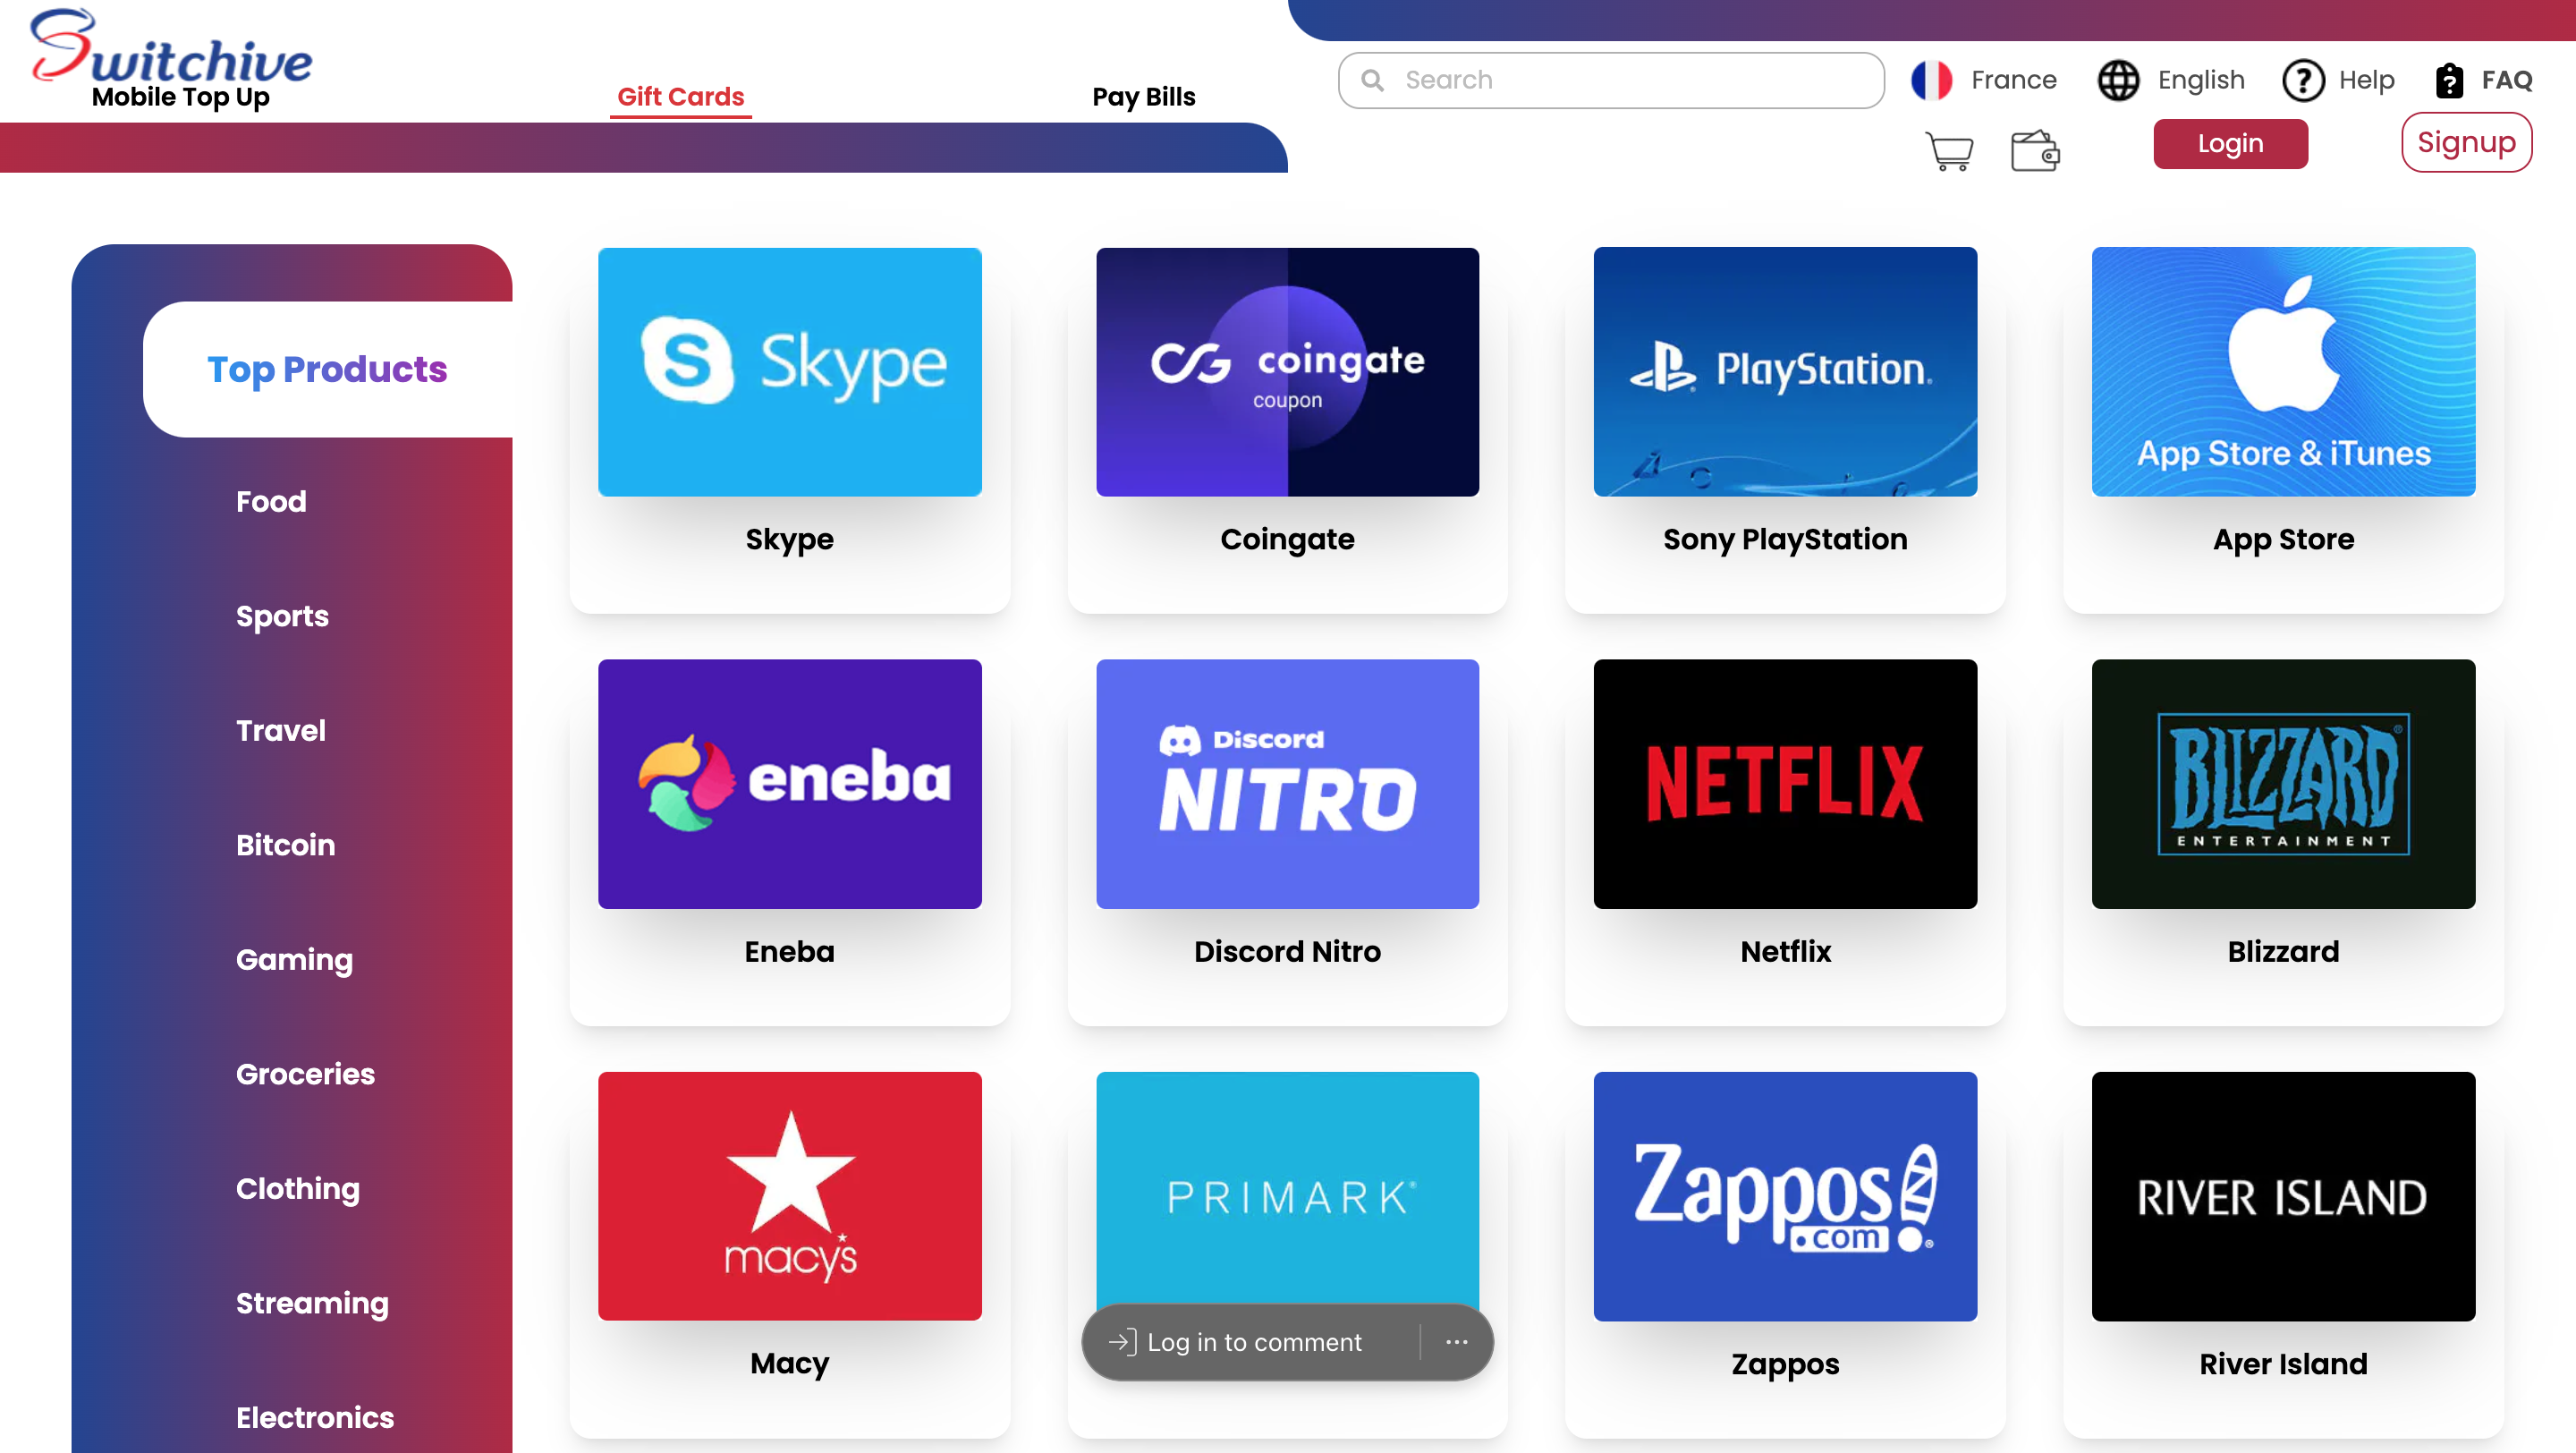The height and width of the screenshot is (1453, 2576).
Task: Click the Help question mark icon
Action: [2303, 80]
